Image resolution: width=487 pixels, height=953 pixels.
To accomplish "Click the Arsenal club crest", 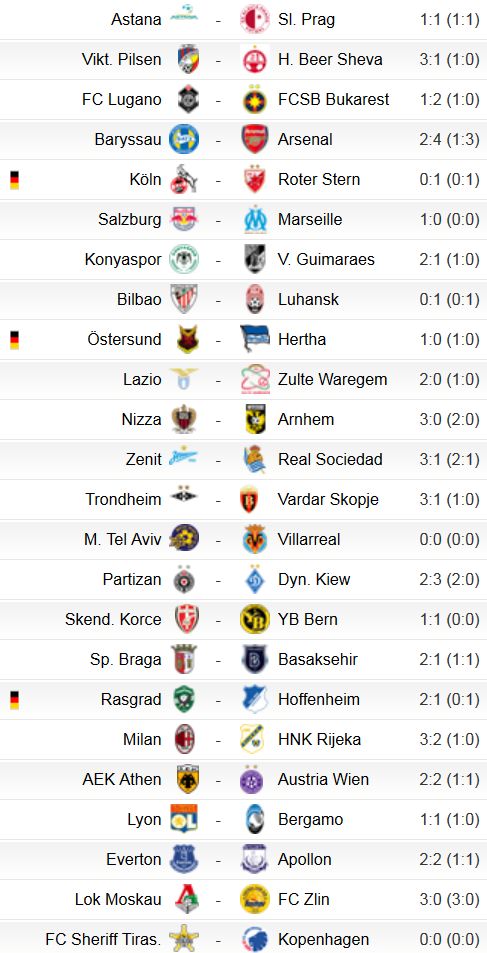I will (x=255, y=139).
